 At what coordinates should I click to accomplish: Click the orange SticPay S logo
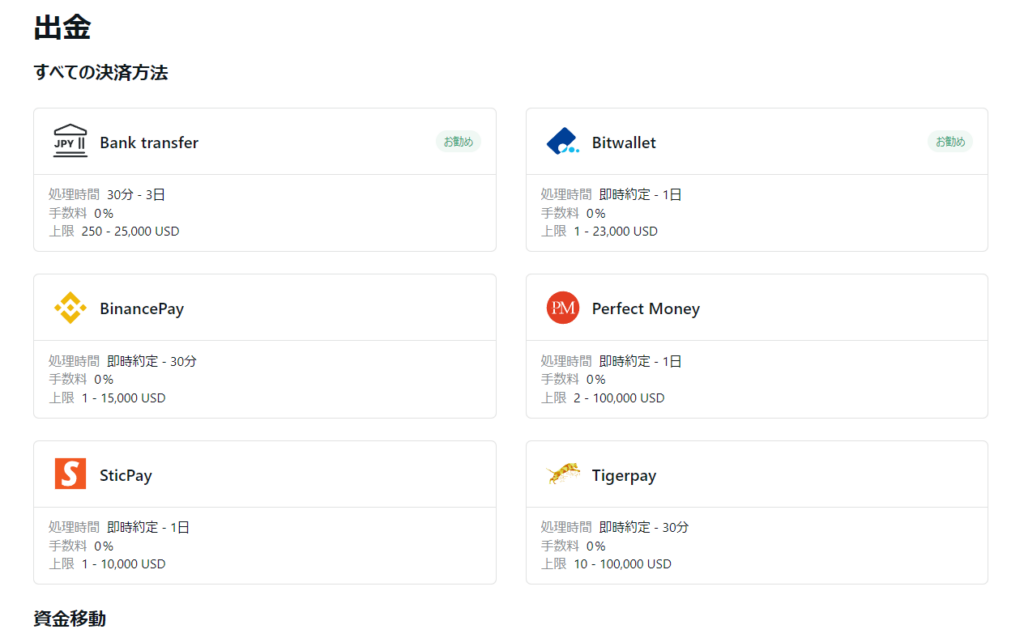(70, 474)
